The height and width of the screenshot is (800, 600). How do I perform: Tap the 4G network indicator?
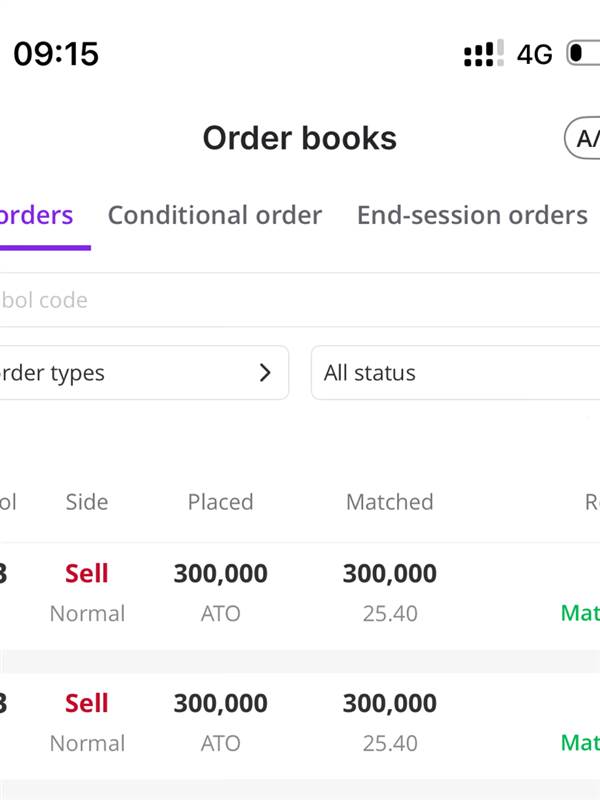tap(534, 54)
